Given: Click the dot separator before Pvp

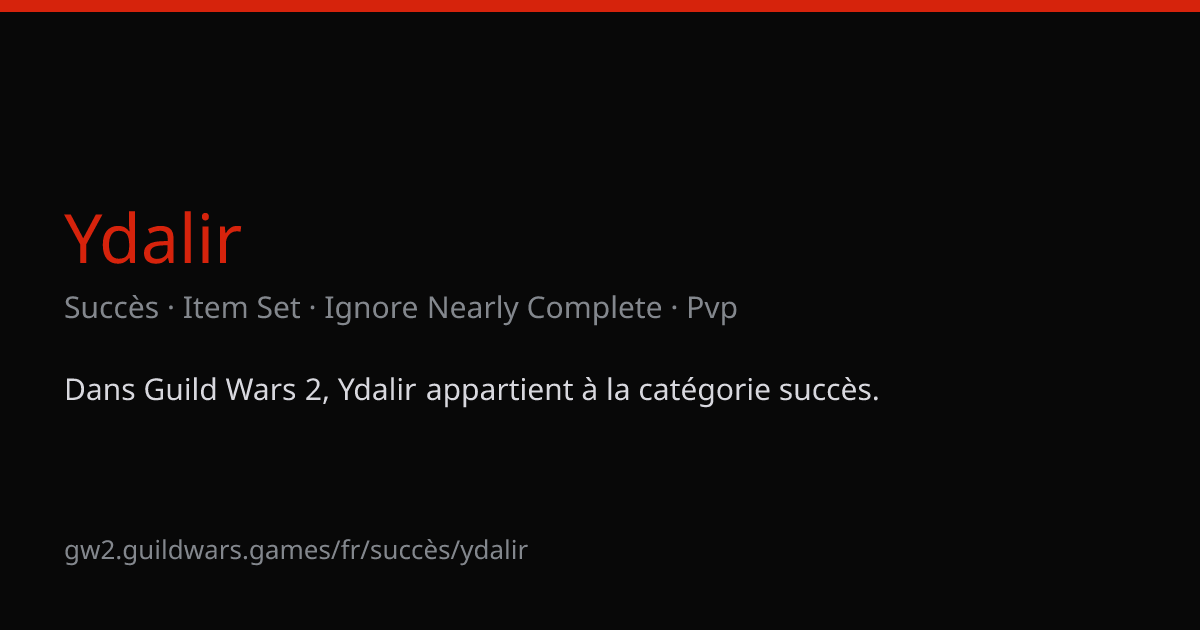Looking at the screenshot, I should (x=674, y=308).
